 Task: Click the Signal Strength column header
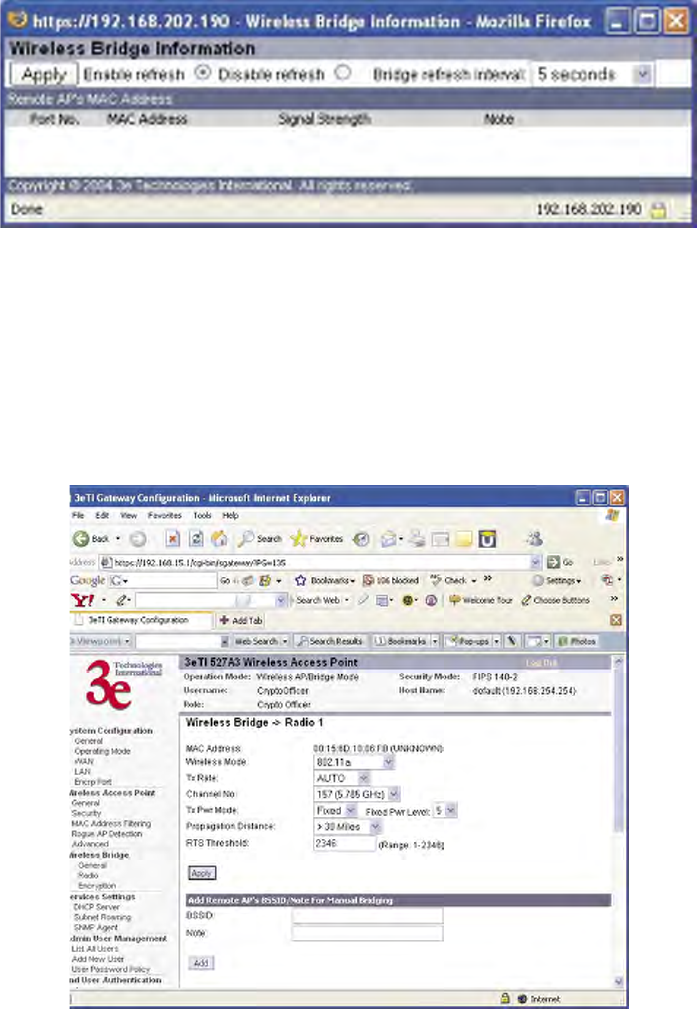click(324, 119)
